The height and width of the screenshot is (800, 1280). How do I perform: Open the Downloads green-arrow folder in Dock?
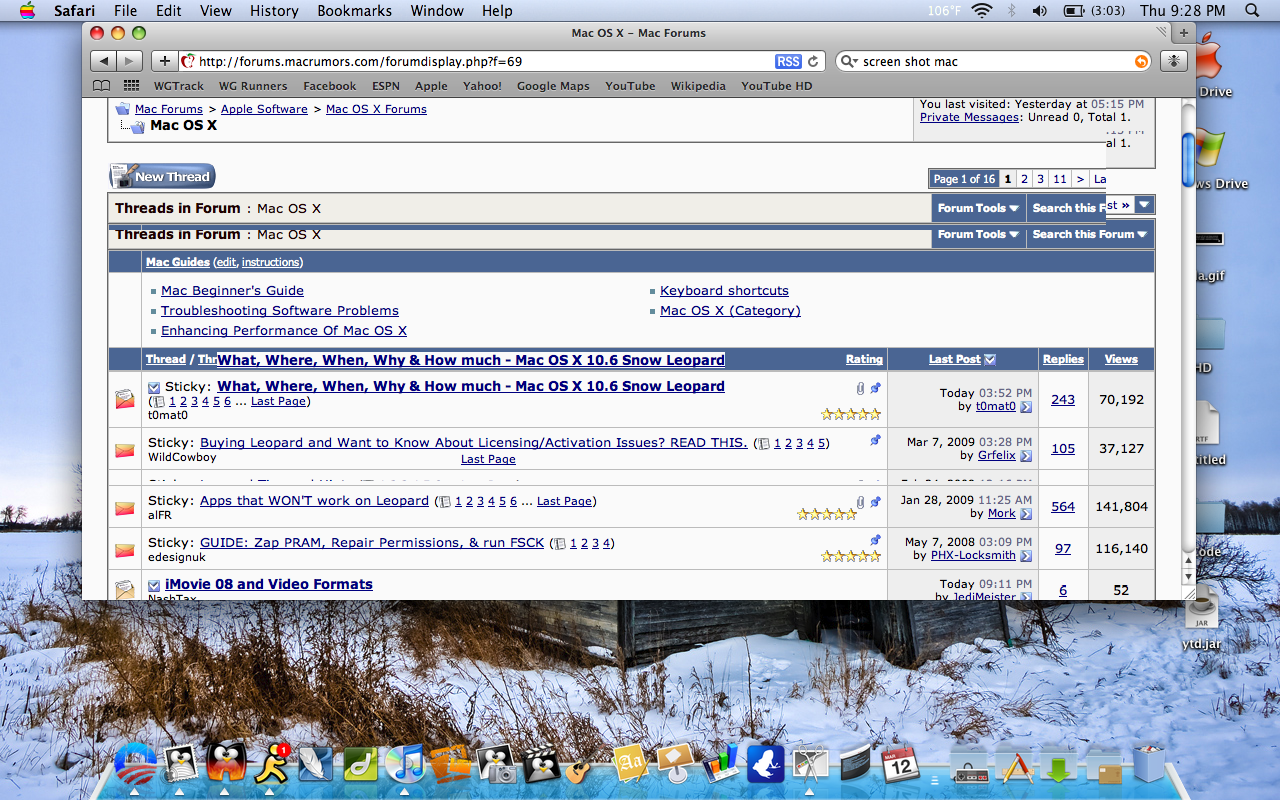pos(1059,767)
